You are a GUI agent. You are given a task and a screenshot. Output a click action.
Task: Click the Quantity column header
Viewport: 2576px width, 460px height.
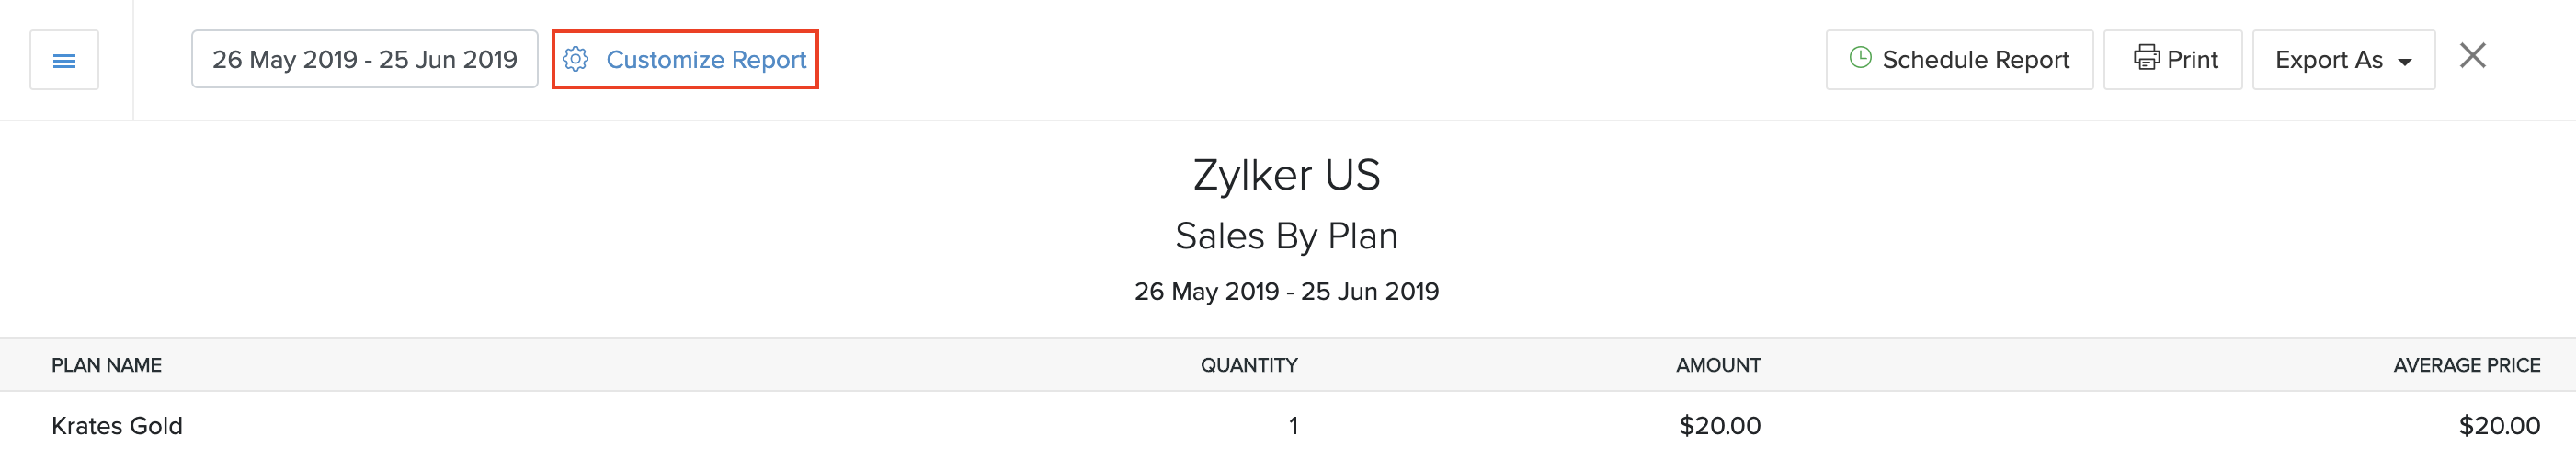click(1248, 365)
